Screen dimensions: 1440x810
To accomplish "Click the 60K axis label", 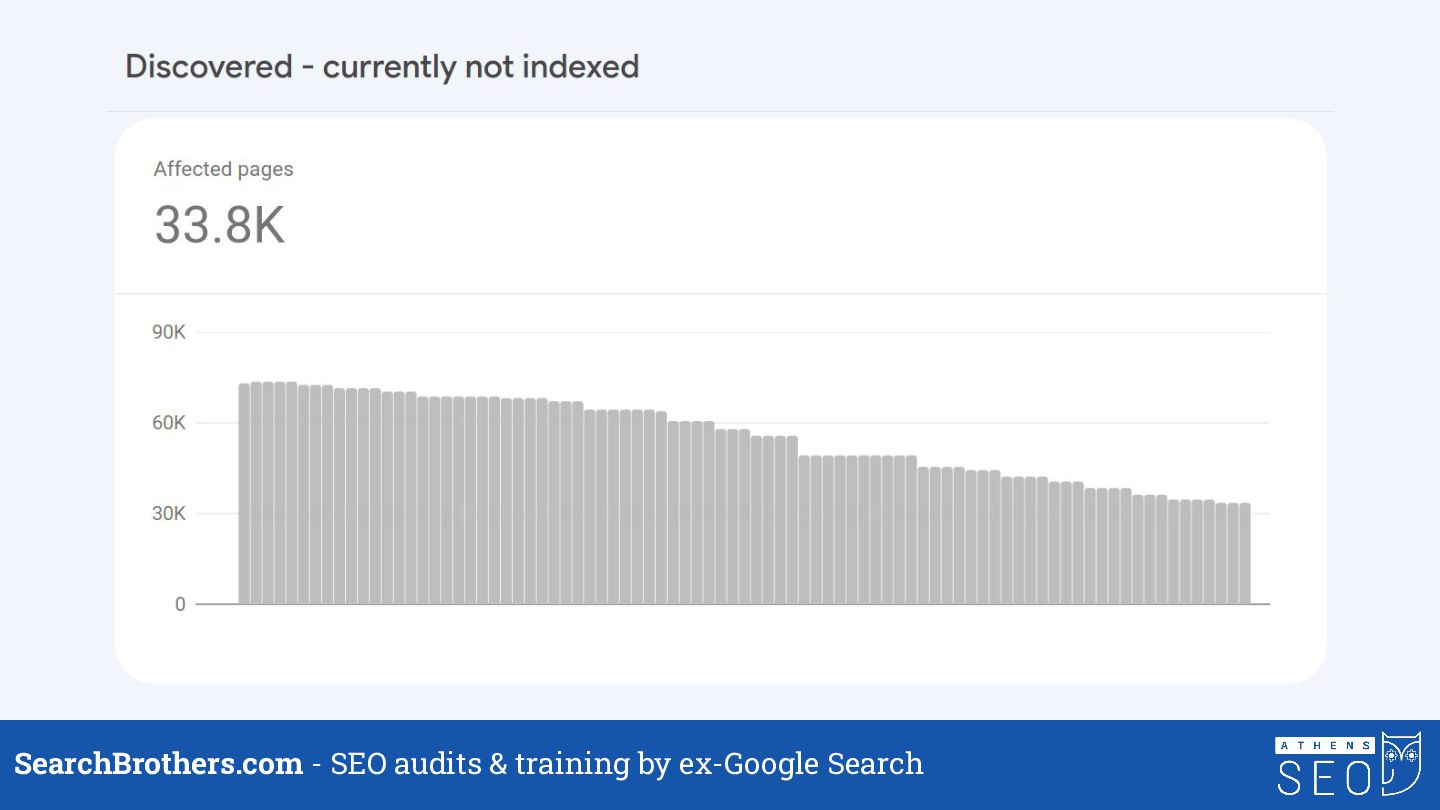I will point(169,423).
